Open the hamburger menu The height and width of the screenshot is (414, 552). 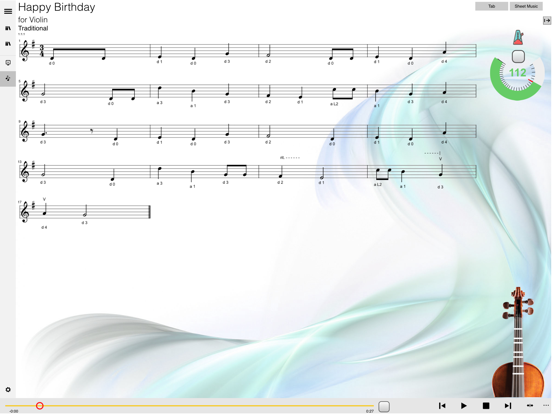8,12
